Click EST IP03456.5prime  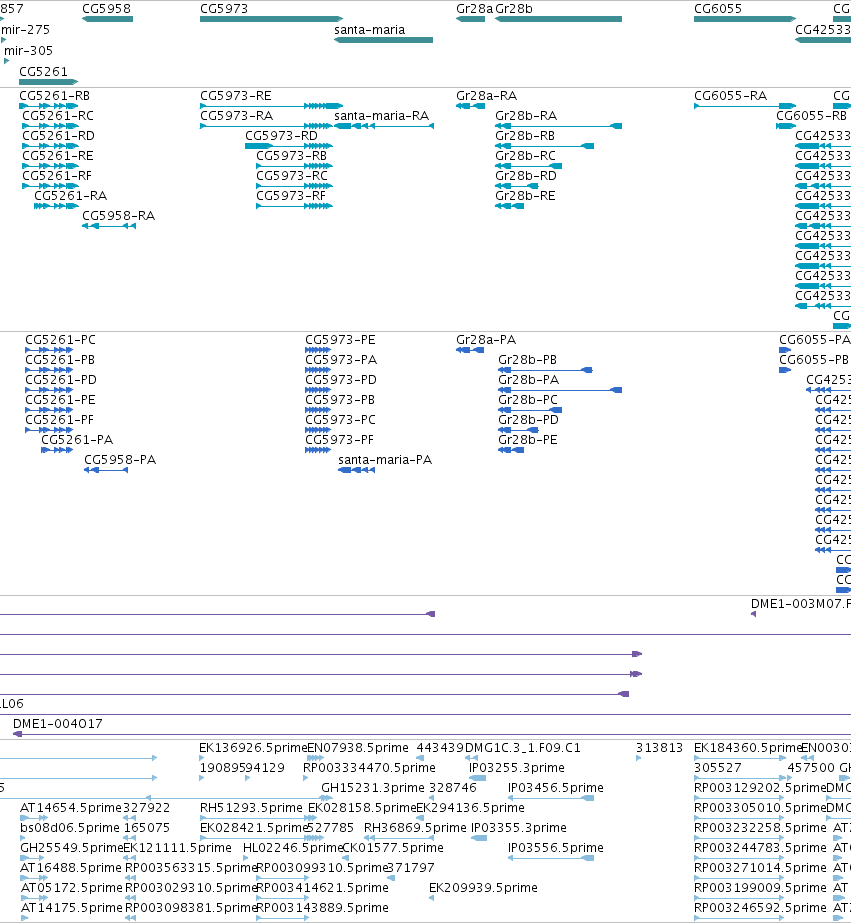[556, 788]
